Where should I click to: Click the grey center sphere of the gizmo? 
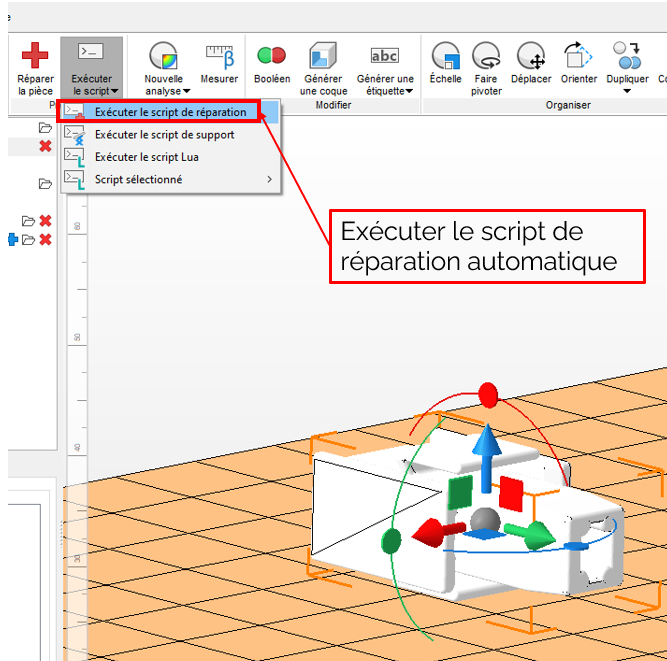coord(485,520)
